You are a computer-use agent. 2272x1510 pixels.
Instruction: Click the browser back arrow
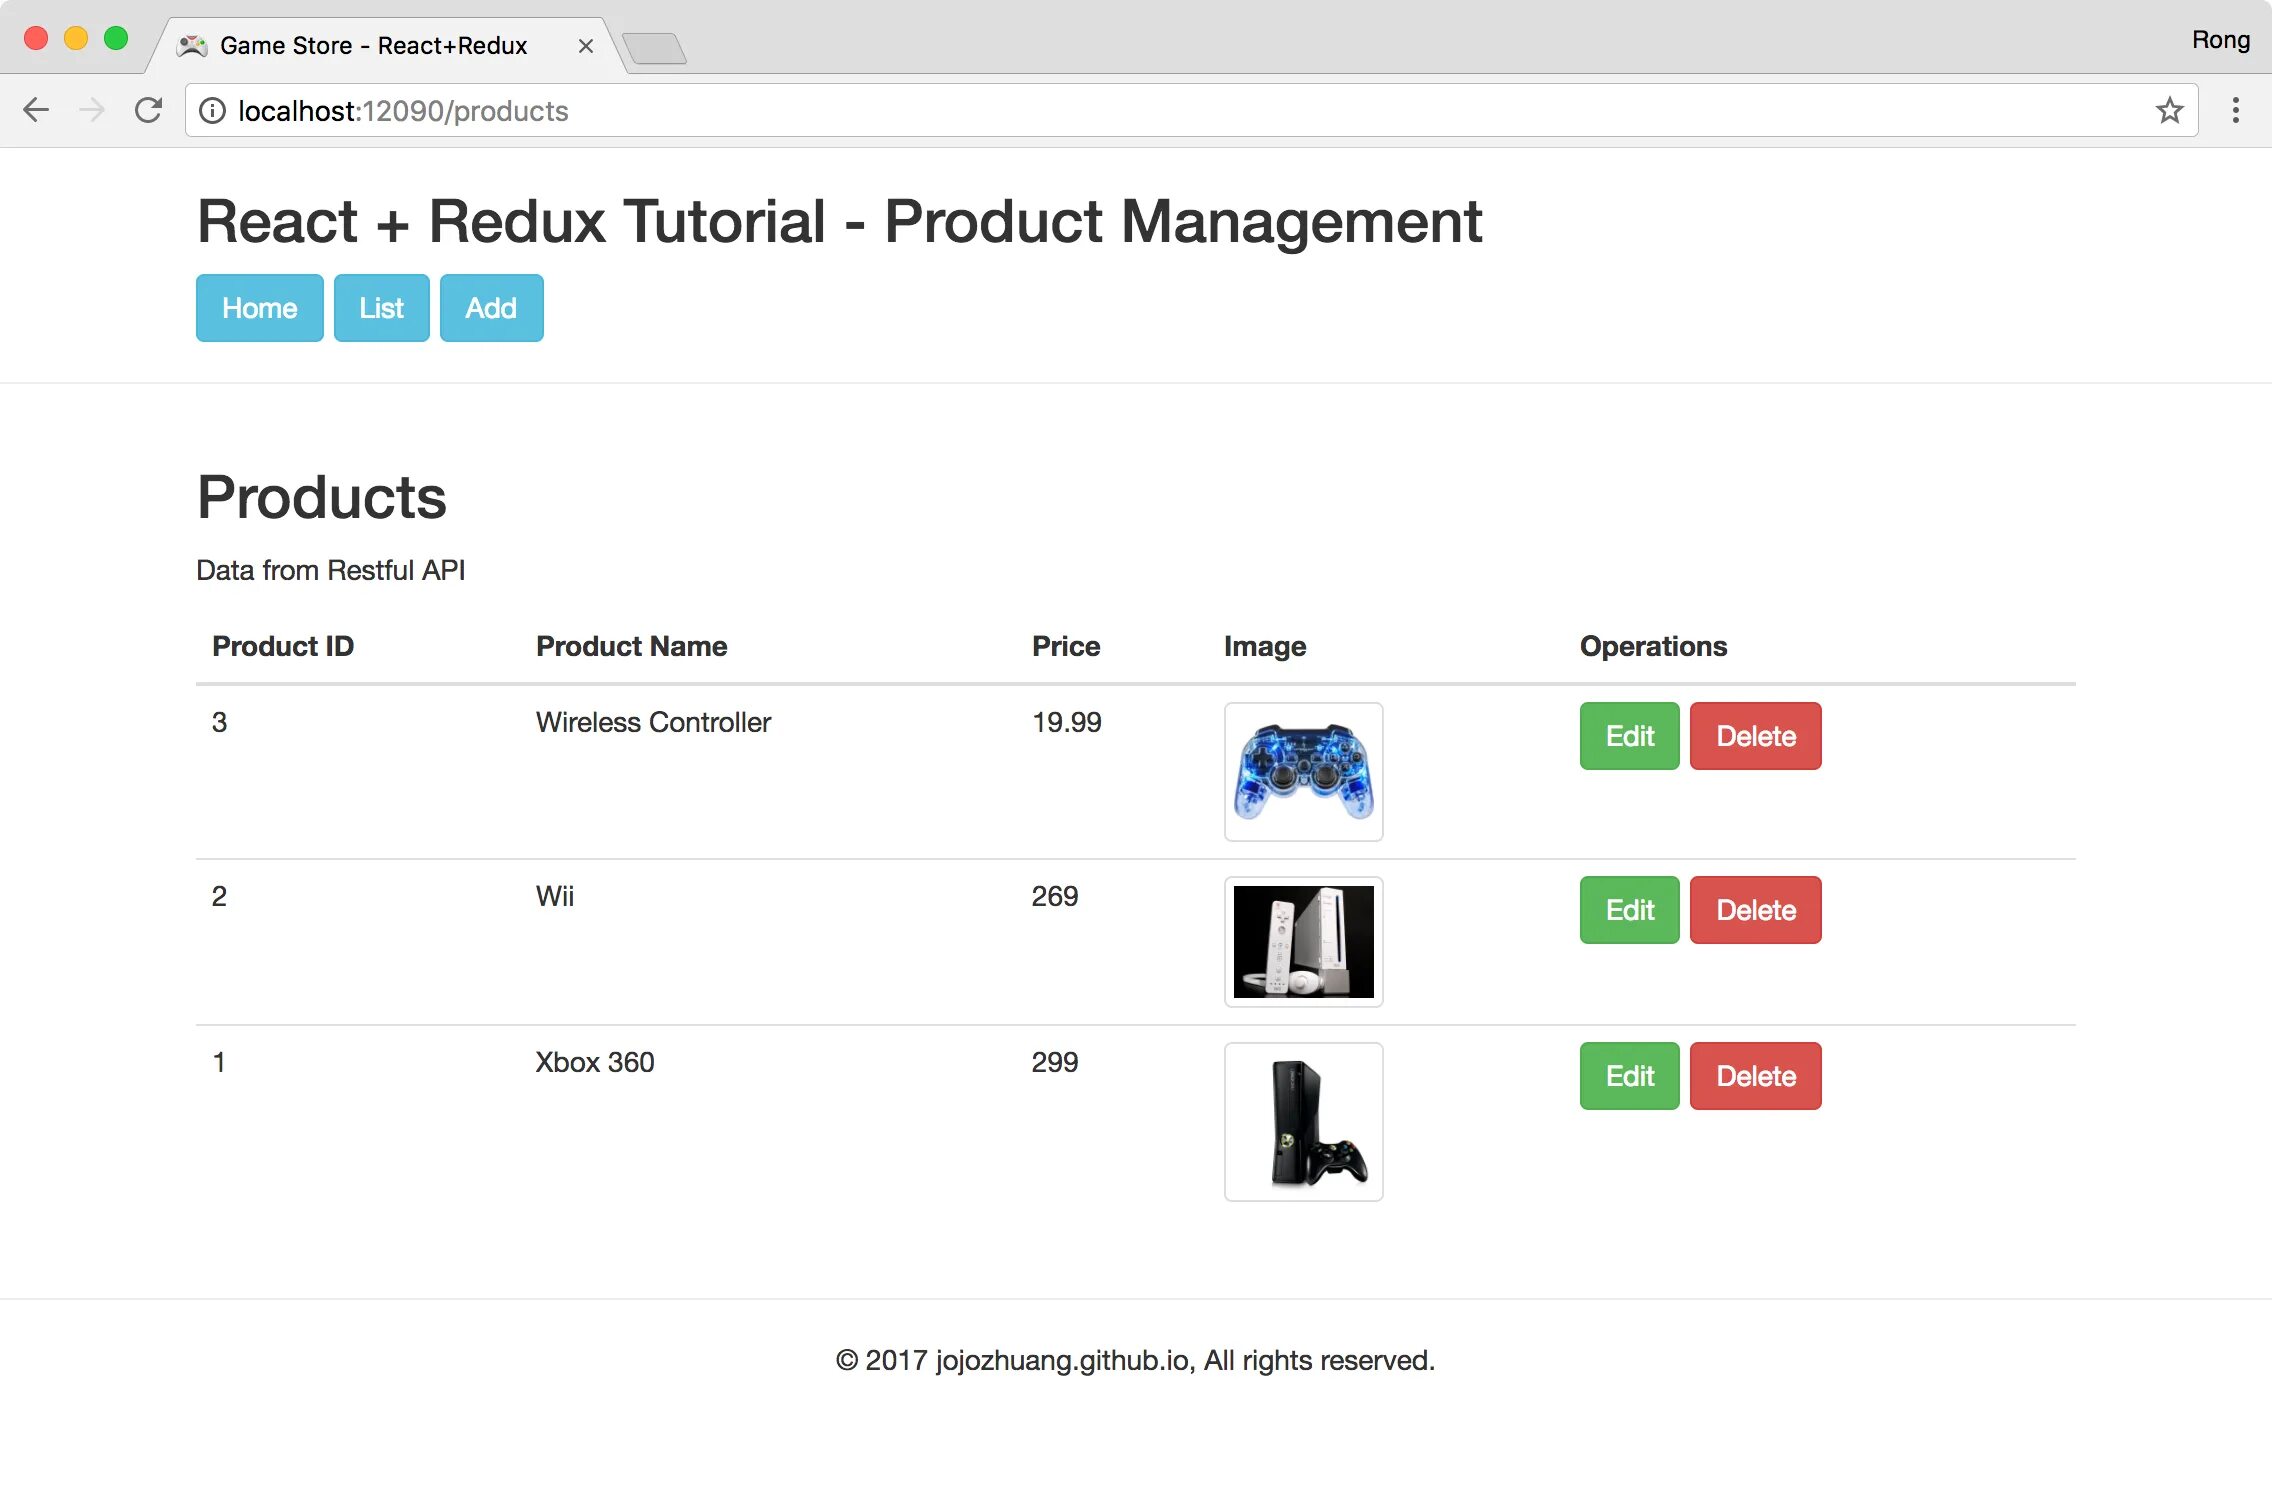(36, 110)
